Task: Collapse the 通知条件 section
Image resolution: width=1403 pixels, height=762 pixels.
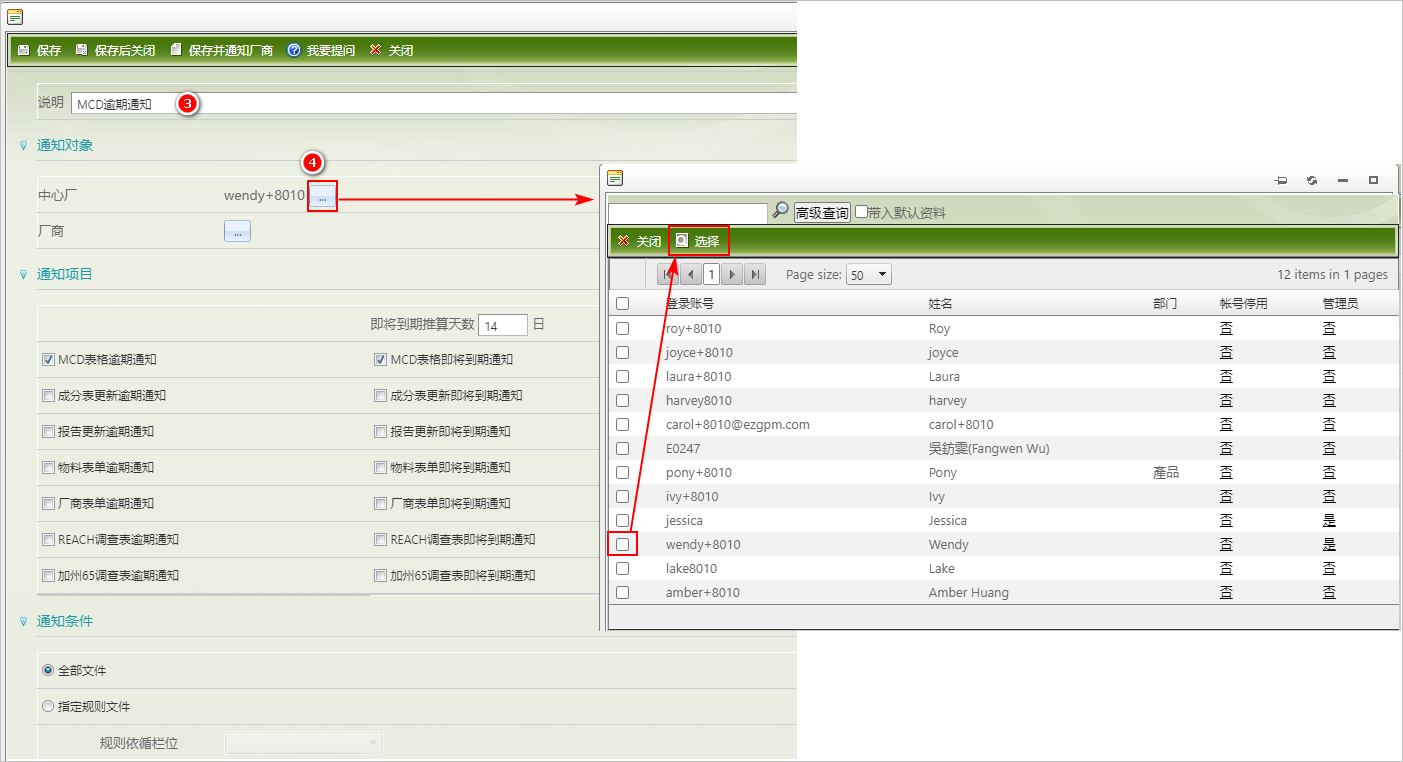Action: [24, 622]
